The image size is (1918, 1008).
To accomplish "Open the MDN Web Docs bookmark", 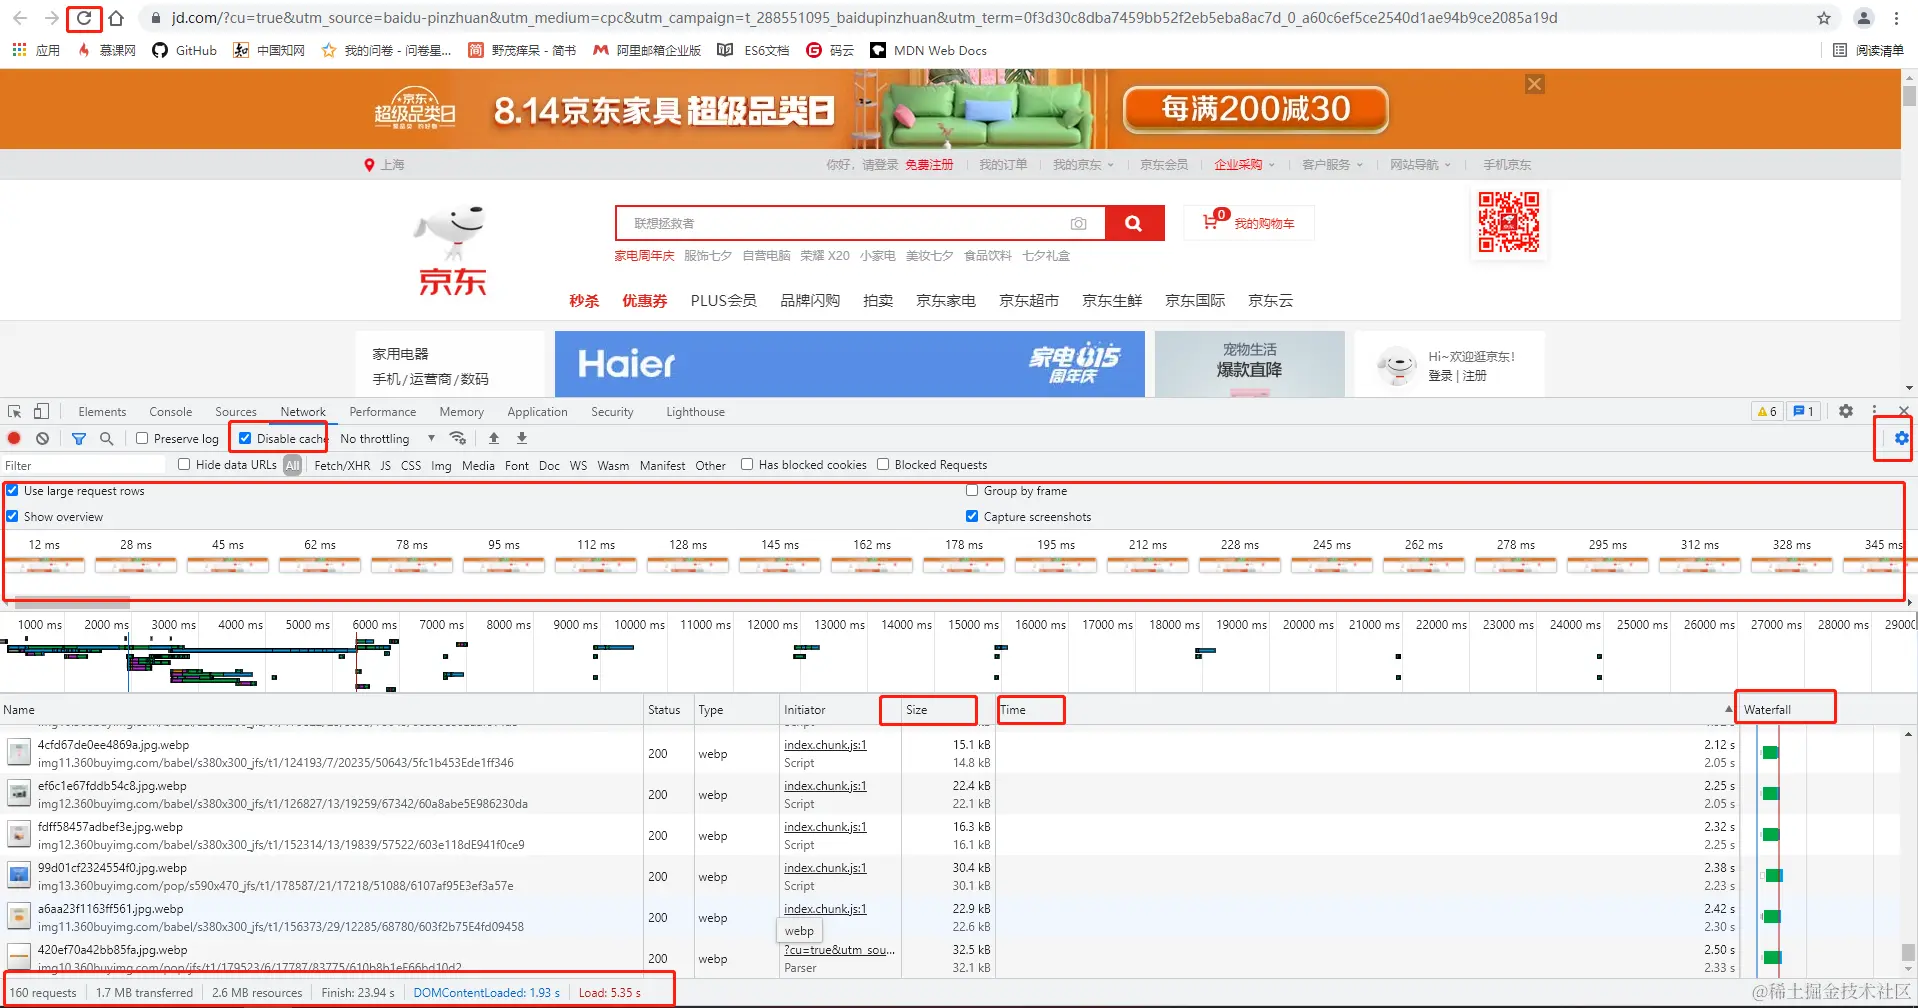I will point(928,50).
